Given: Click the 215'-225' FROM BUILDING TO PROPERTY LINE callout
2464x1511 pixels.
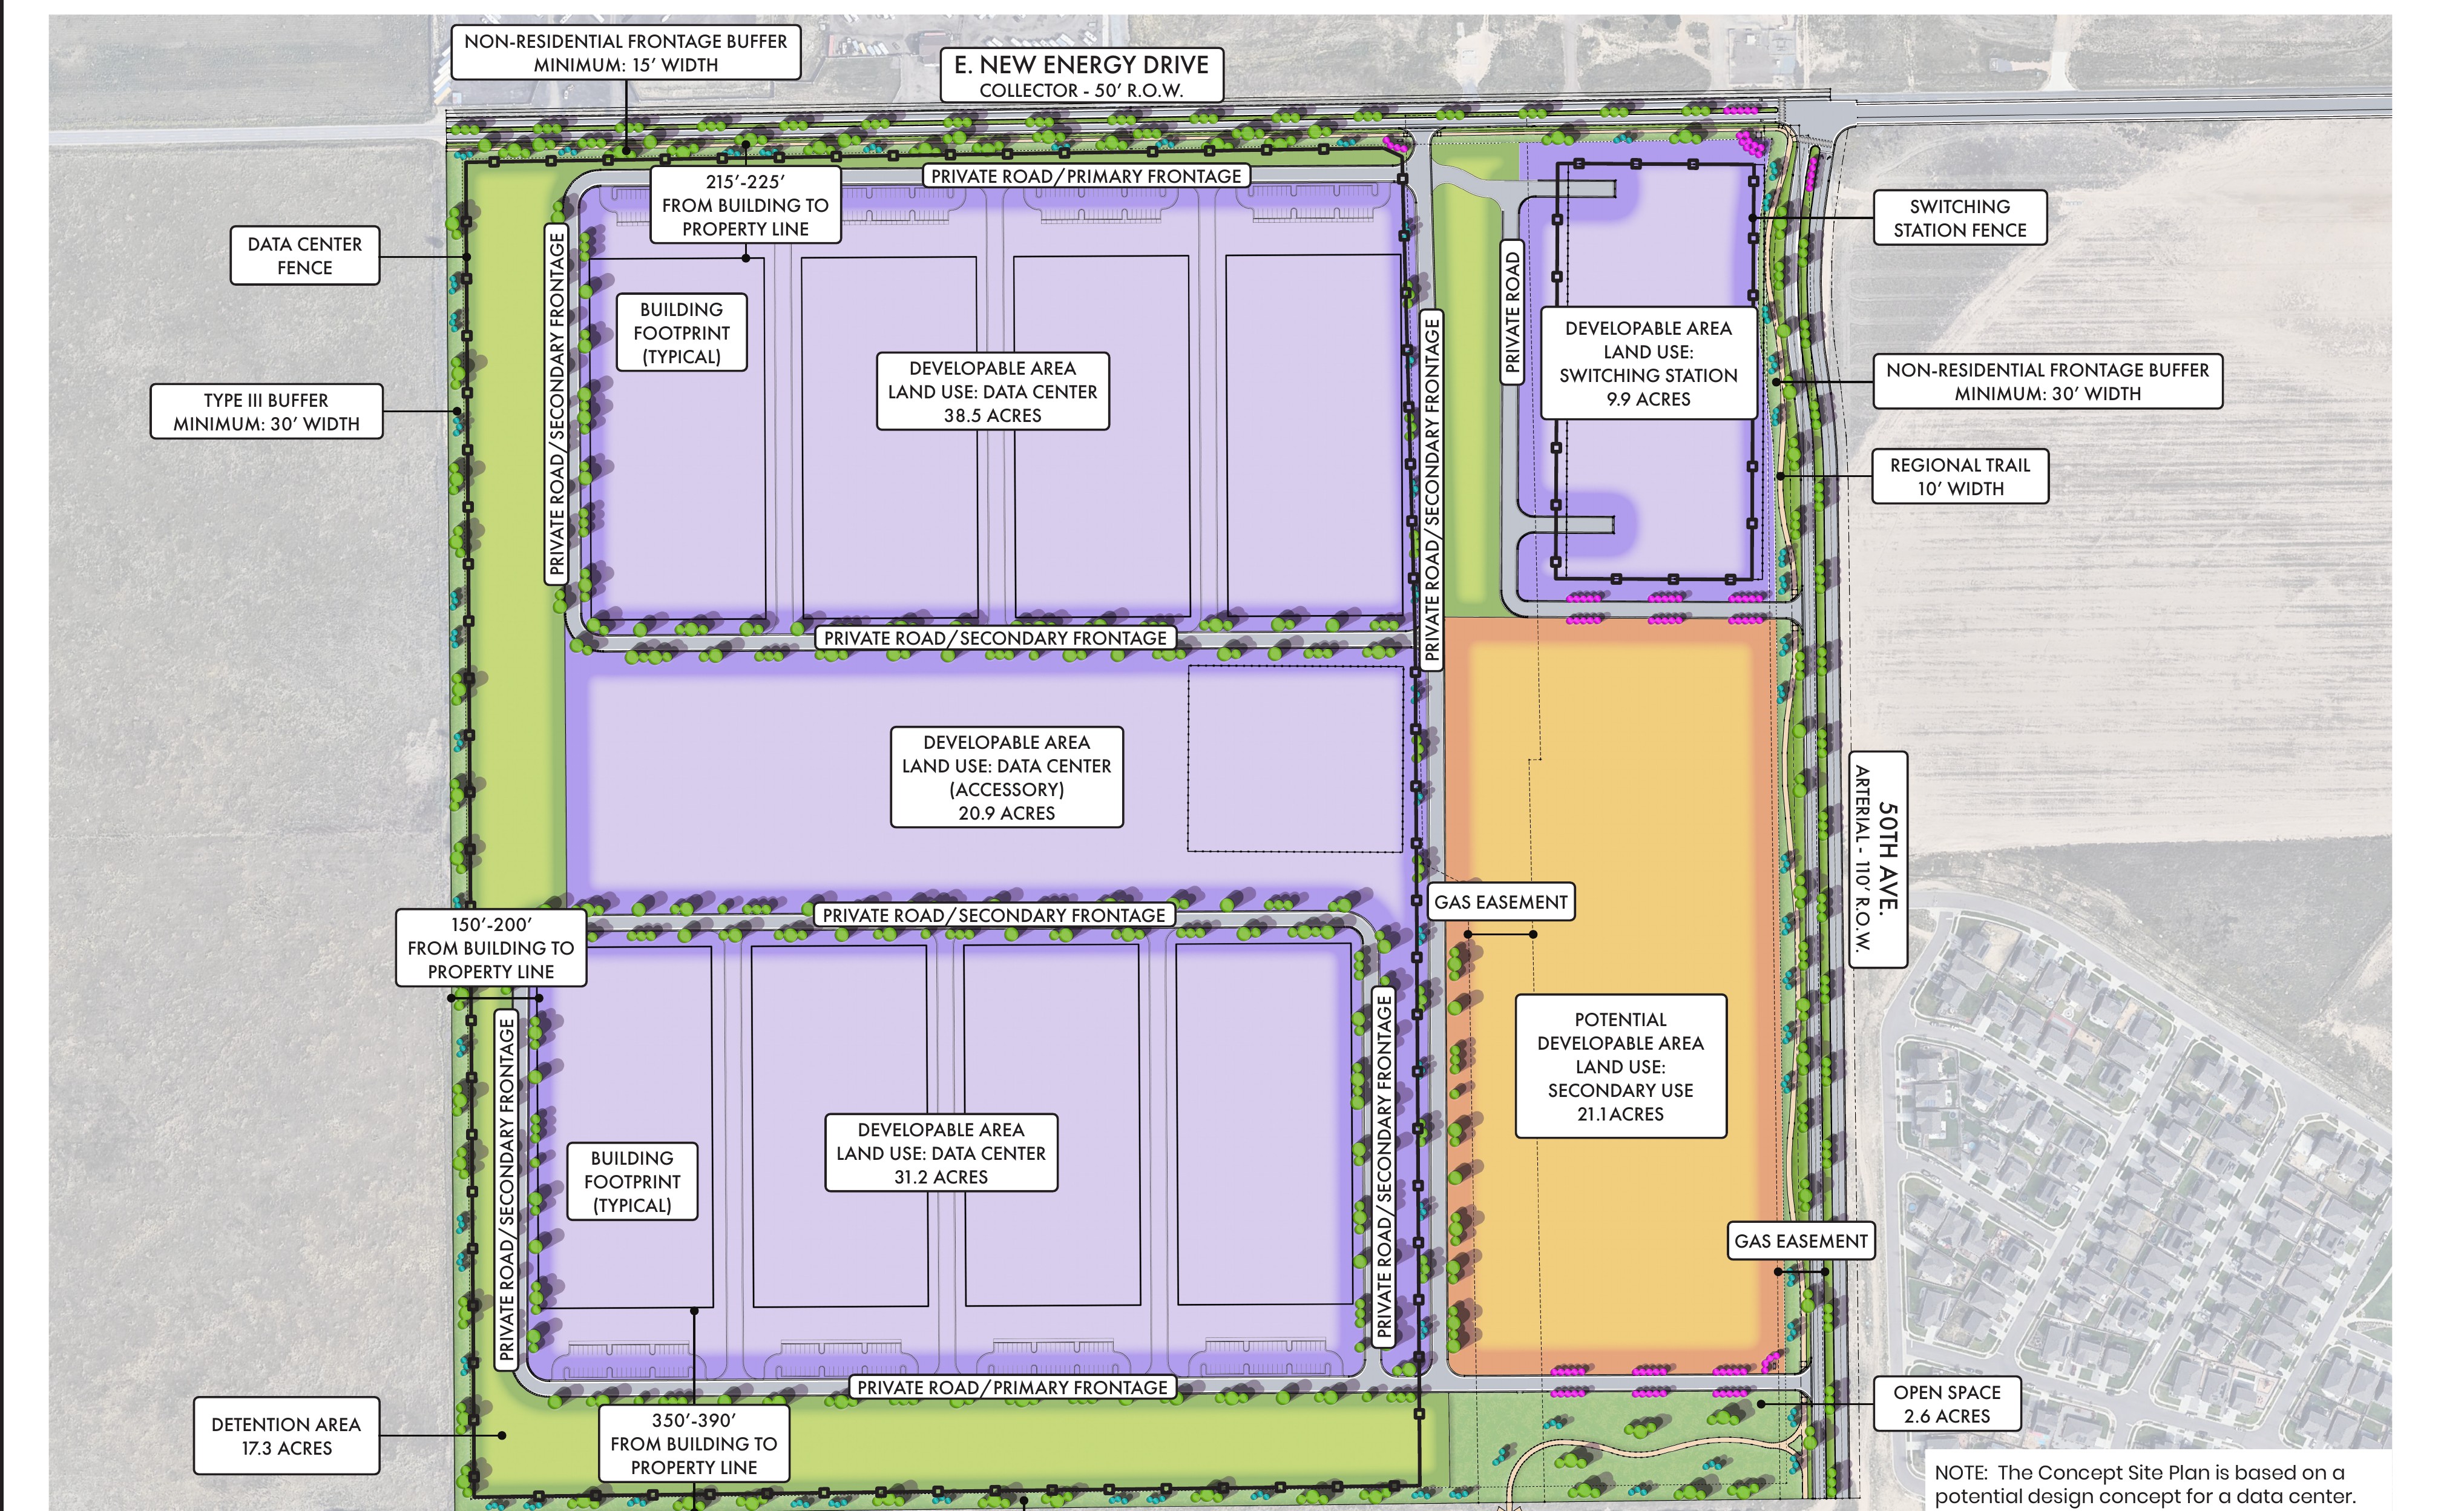Looking at the screenshot, I should [x=745, y=205].
